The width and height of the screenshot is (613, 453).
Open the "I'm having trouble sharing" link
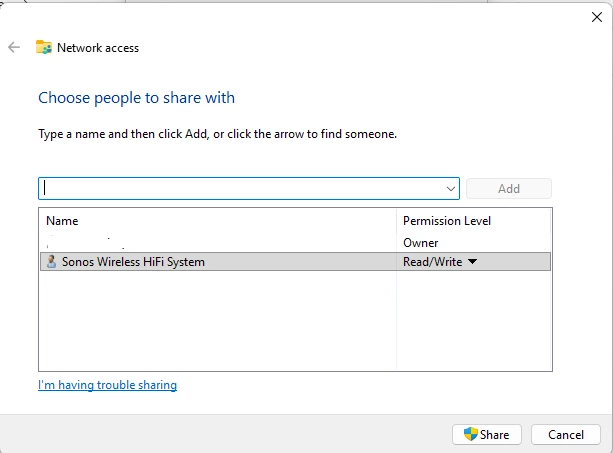tap(107, 385)
